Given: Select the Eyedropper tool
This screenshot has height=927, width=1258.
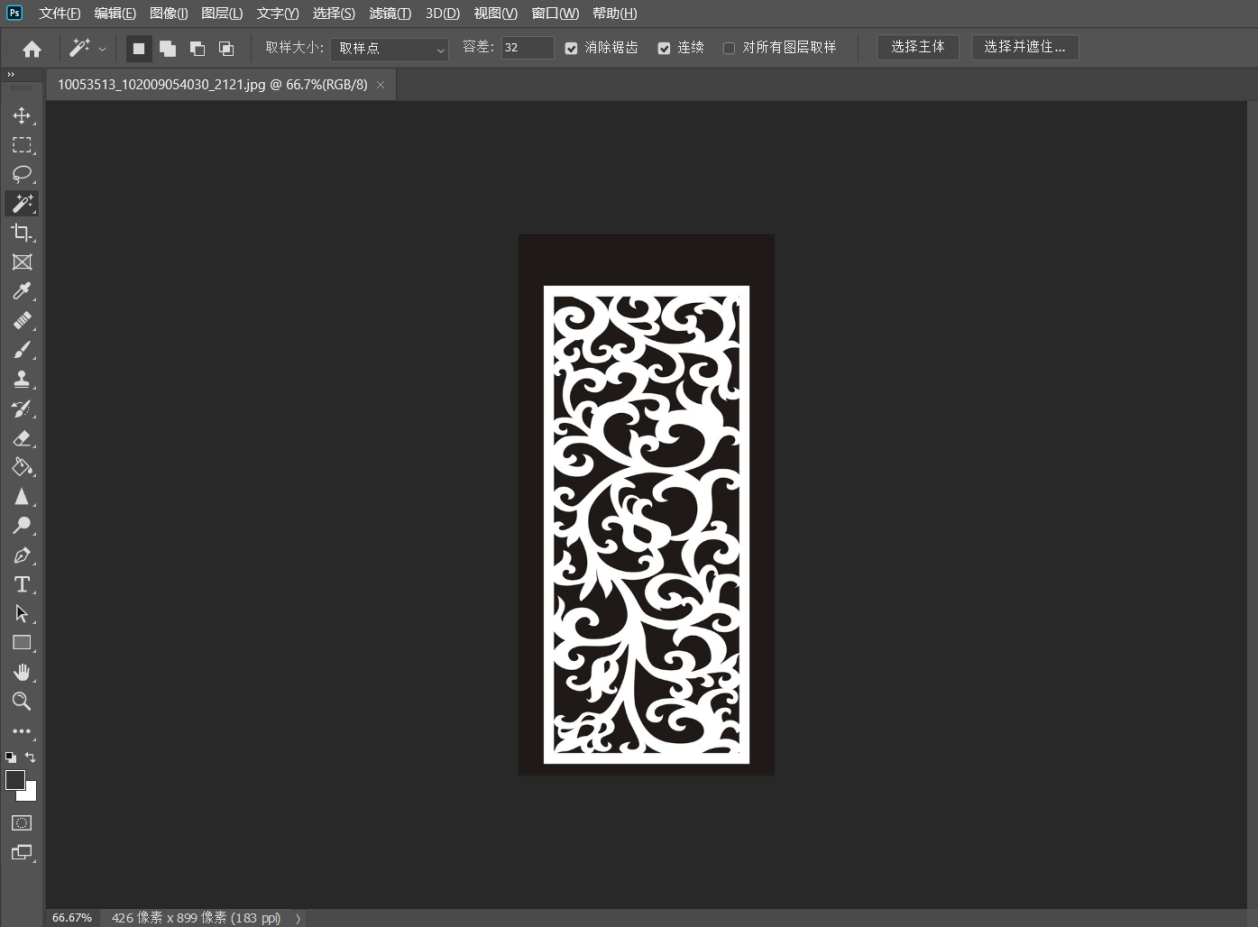Looking at the screenshot, I should click(21, 291).
